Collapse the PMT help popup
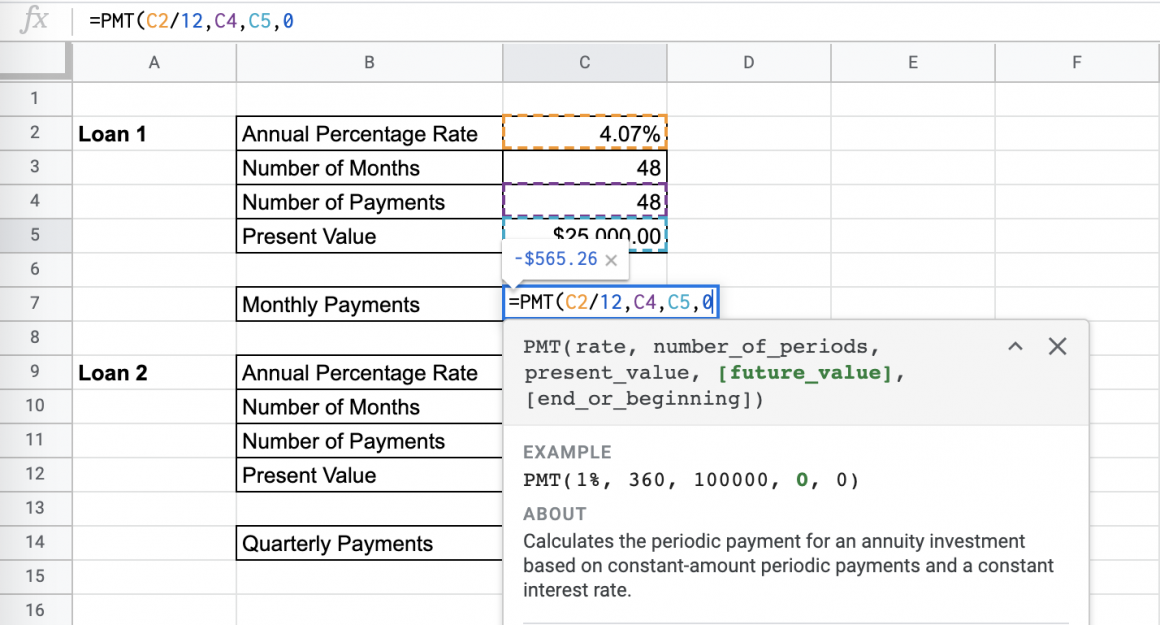1160x625 pixels. pyautogui.click(x=1015, y=346)
